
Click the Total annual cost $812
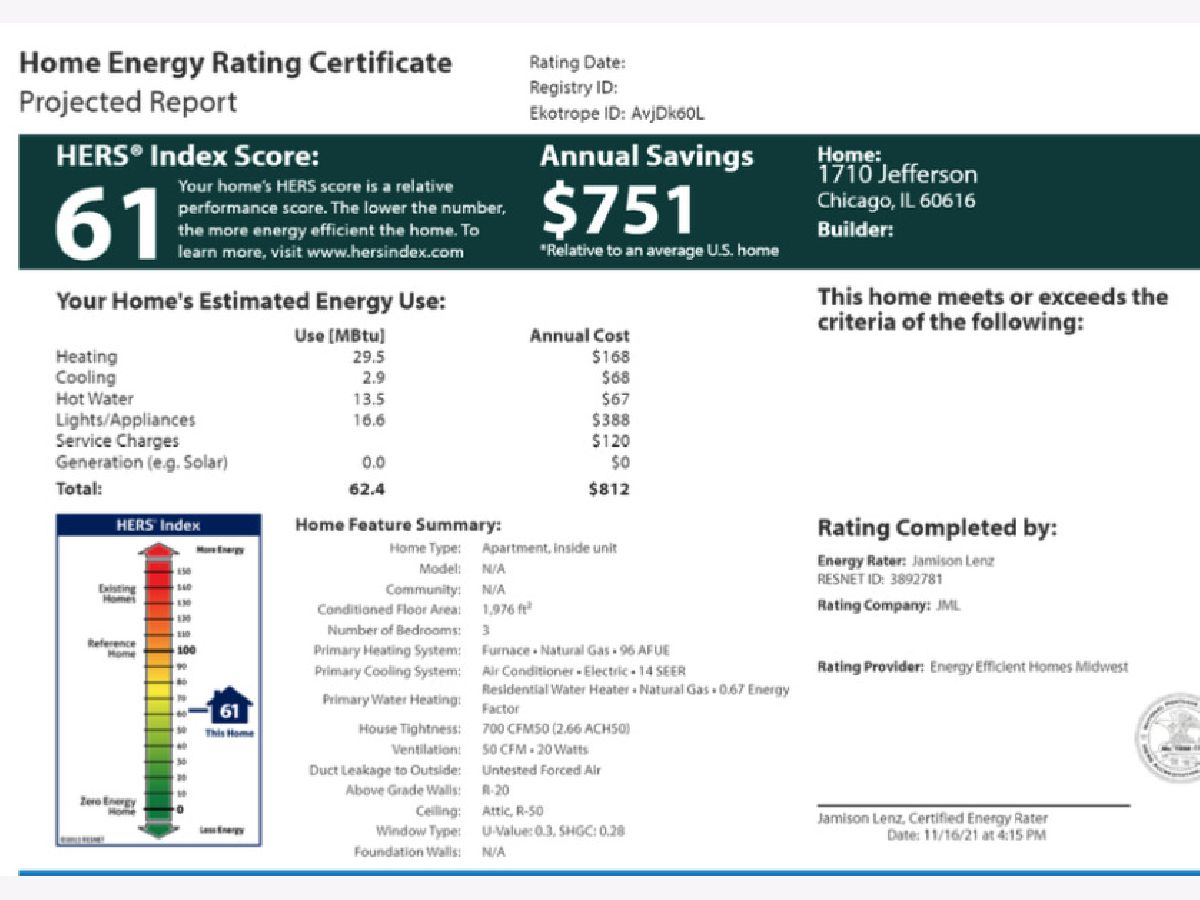pos(608,489)
